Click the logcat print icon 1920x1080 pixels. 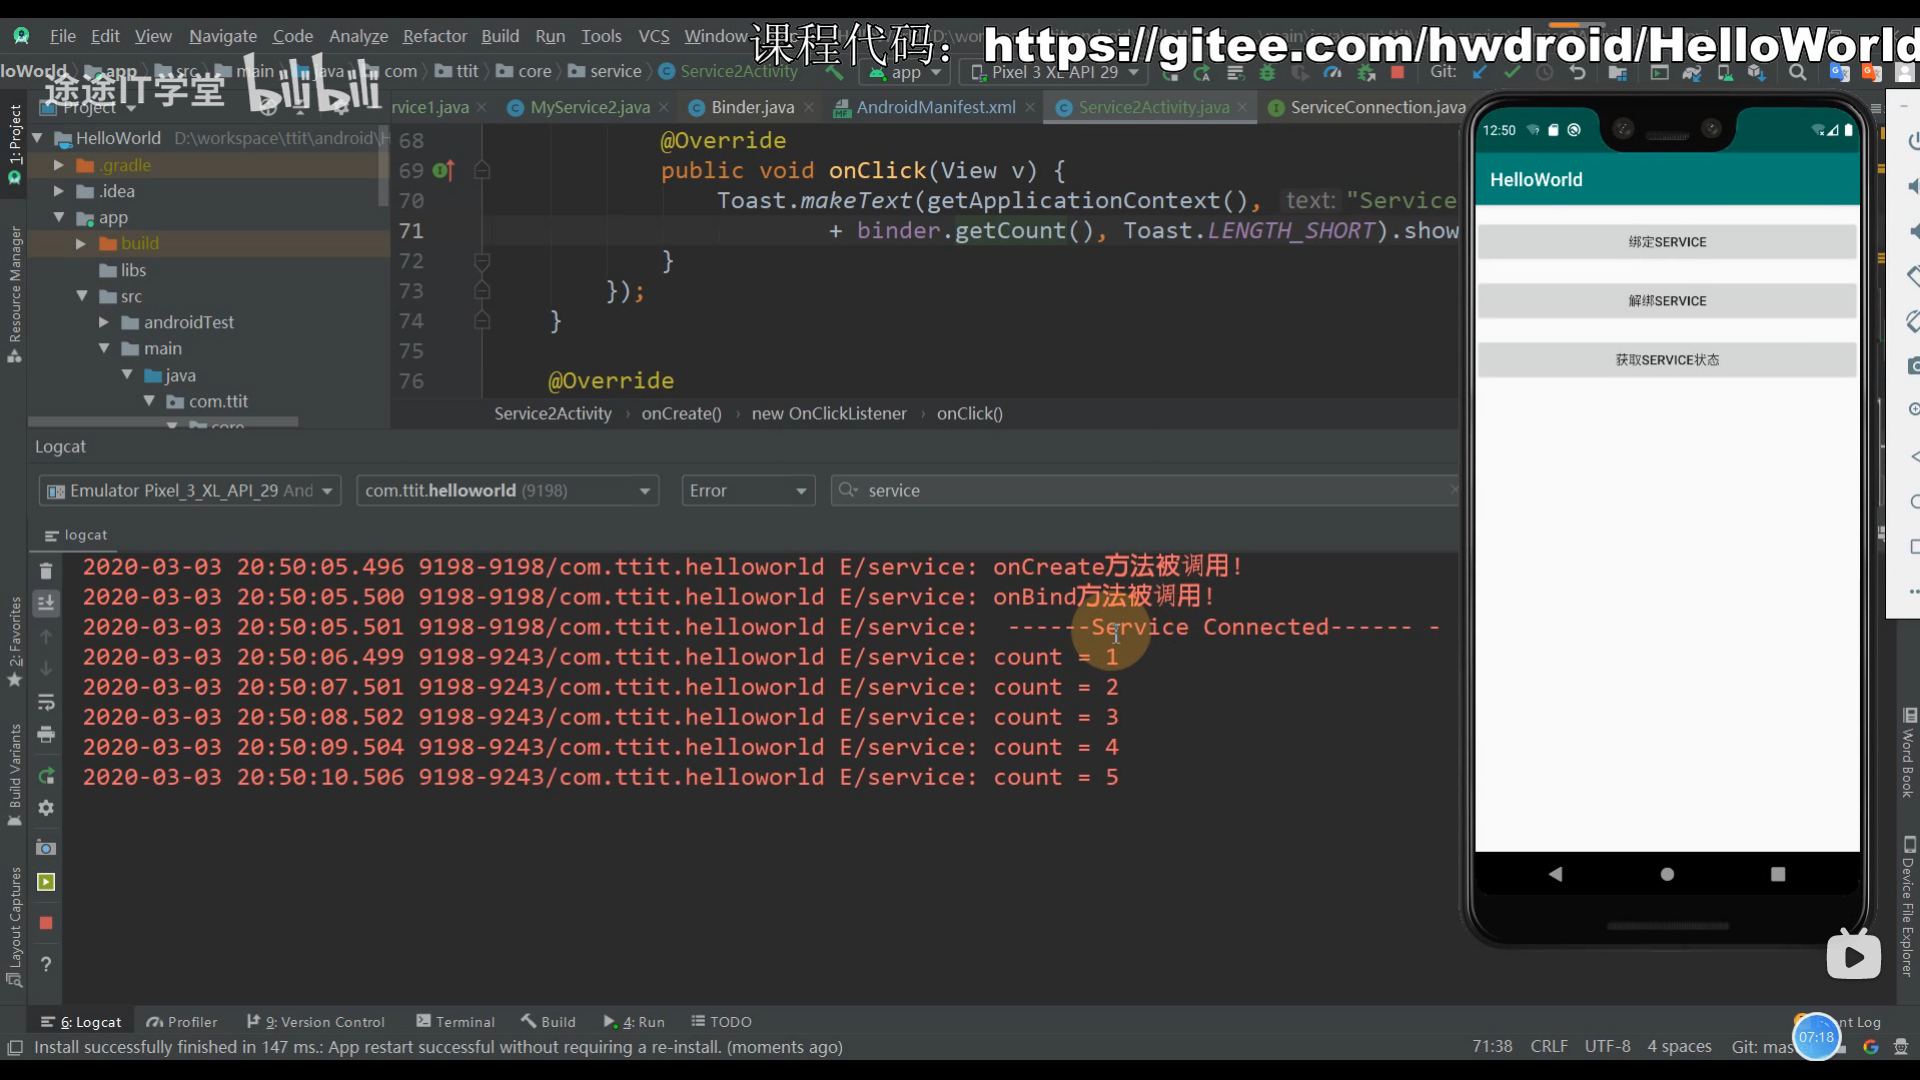(x=46, y=735)
